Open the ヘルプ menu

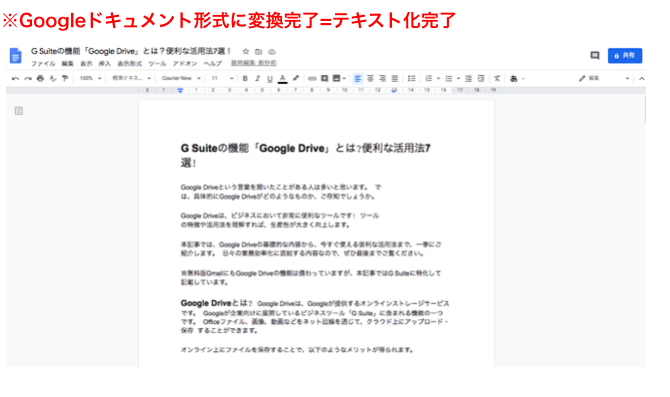coord(212,64)
